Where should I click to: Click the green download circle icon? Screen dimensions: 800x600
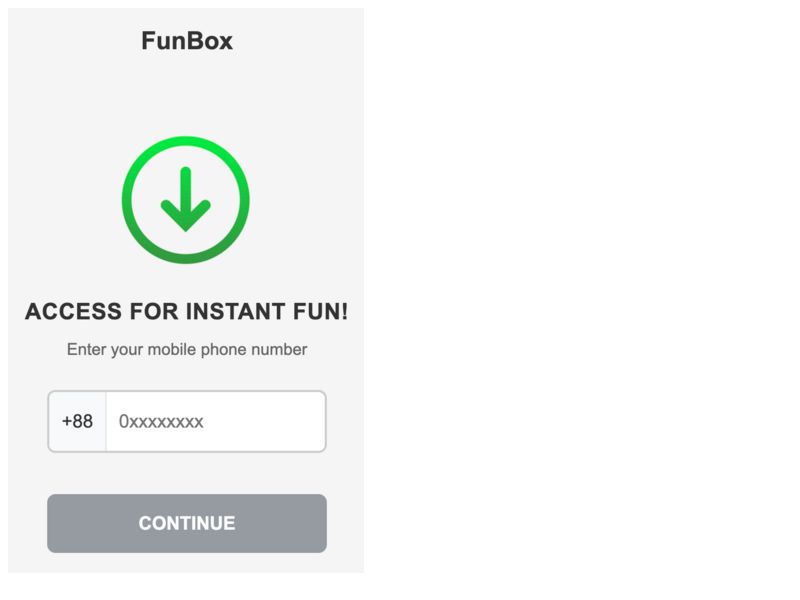[186, 200]
